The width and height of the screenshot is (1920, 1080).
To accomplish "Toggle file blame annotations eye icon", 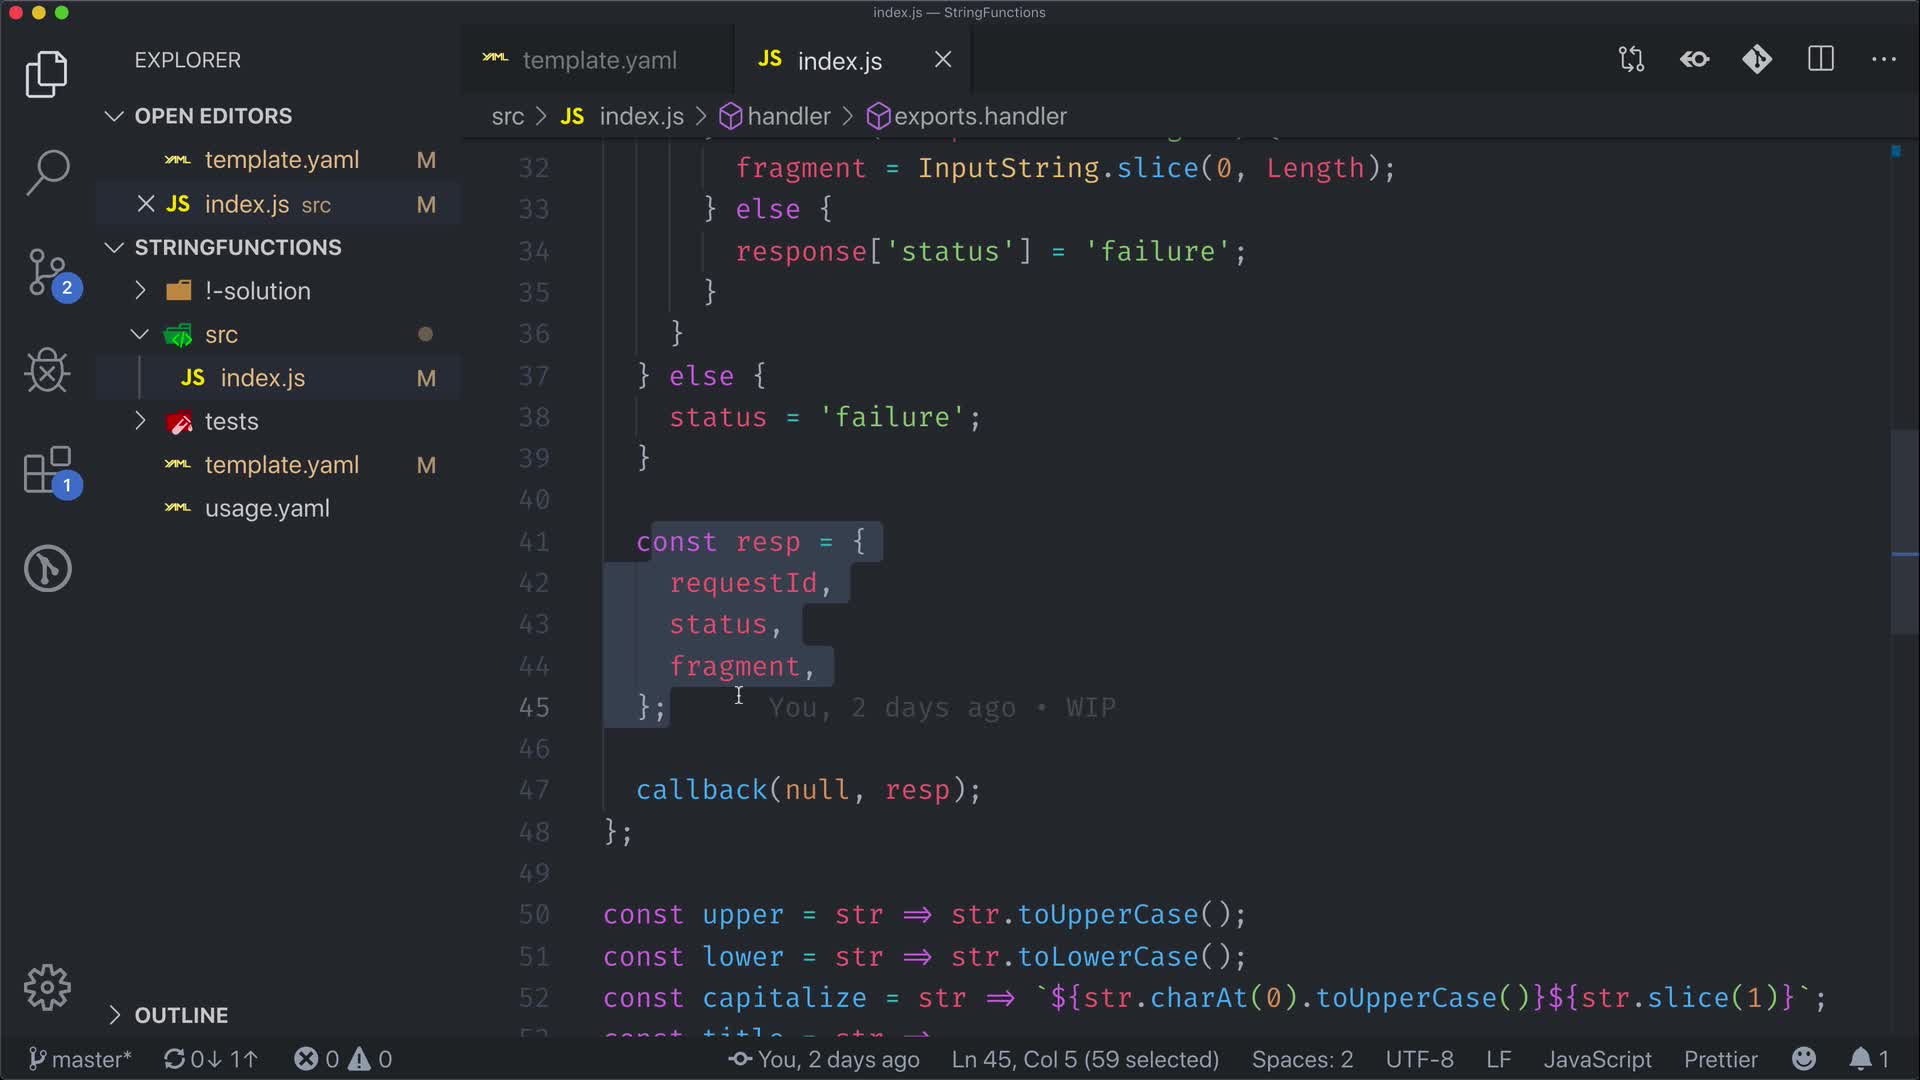I will pos(1695,60).
